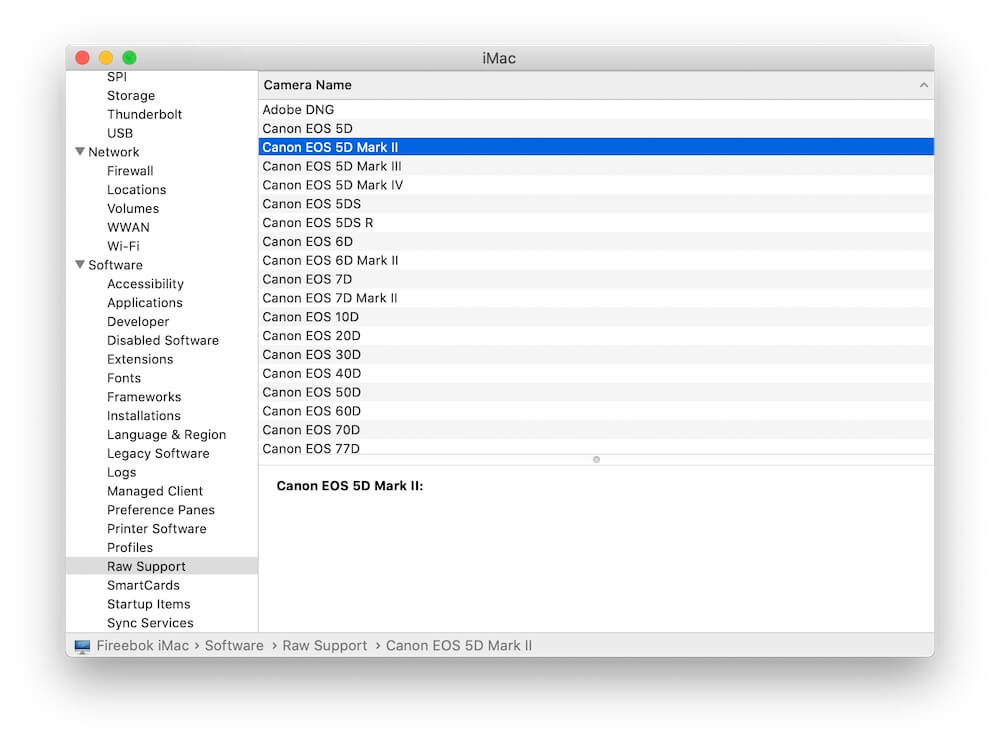Select Wi-Fi in the sidebar

point(123,246)
